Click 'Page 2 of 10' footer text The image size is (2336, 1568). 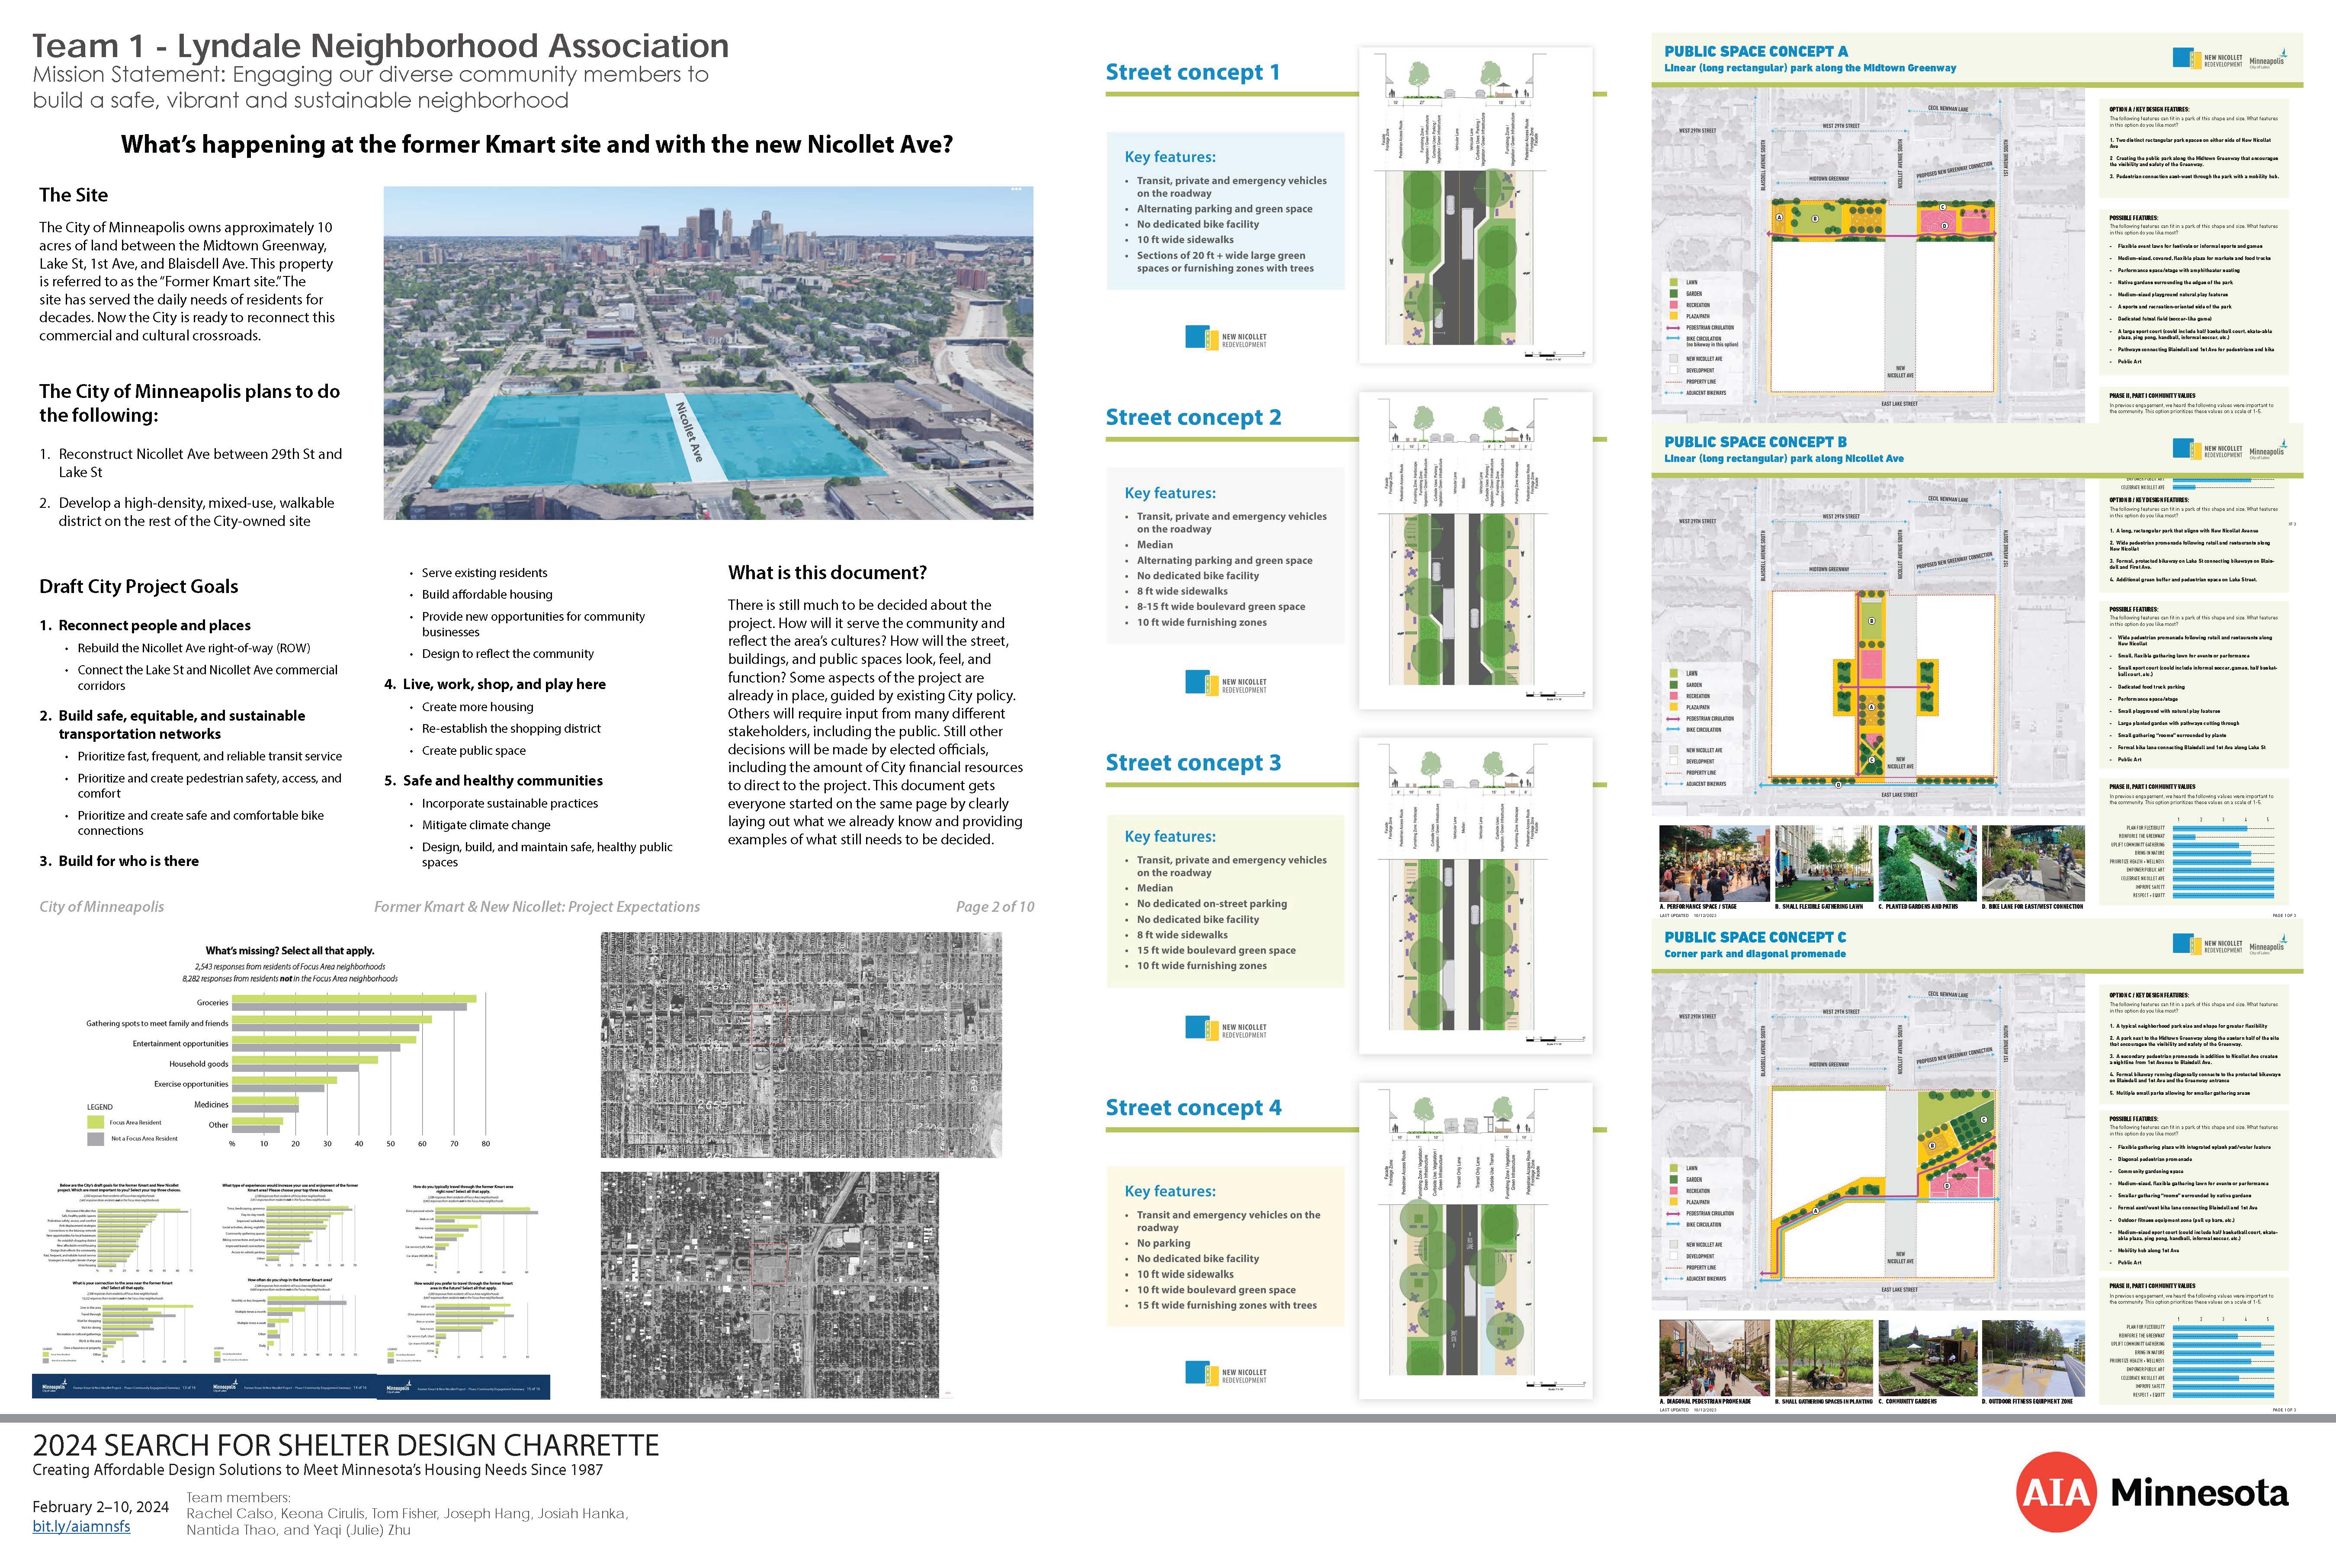point(995,907)
